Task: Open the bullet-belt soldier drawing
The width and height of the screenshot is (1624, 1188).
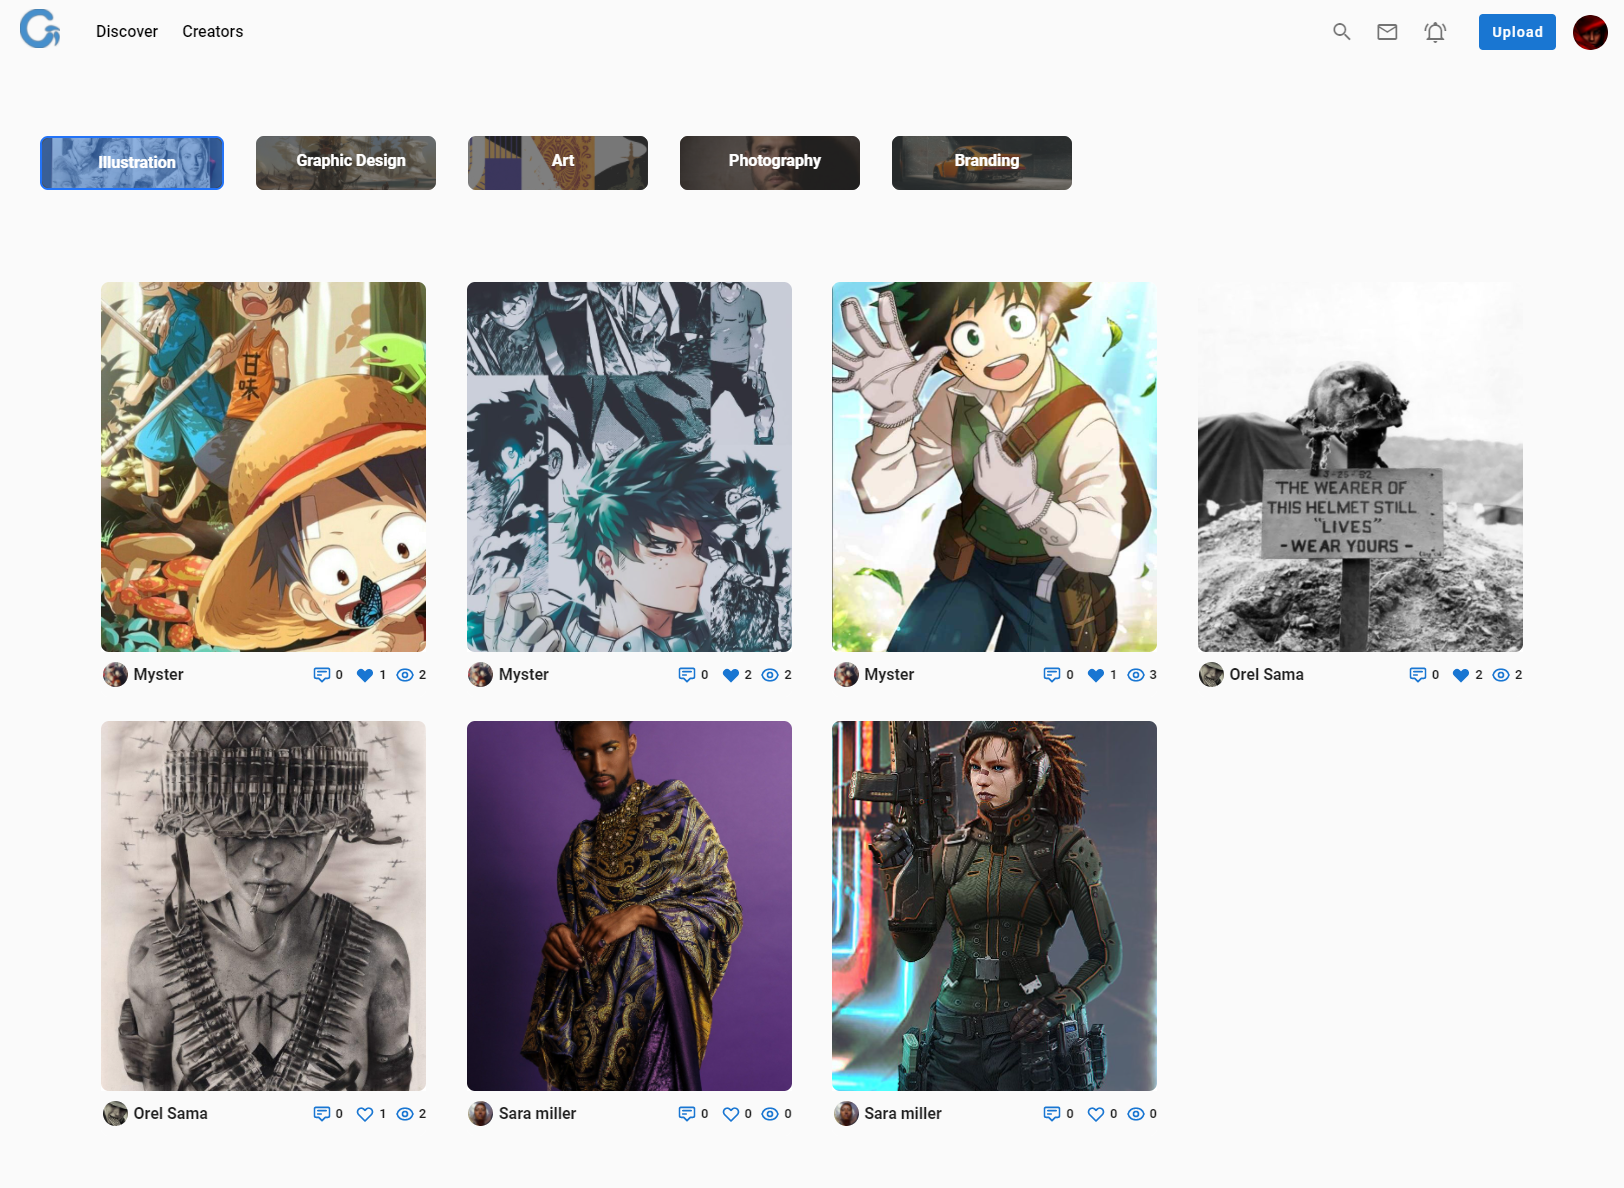Action: pos(263,906)
